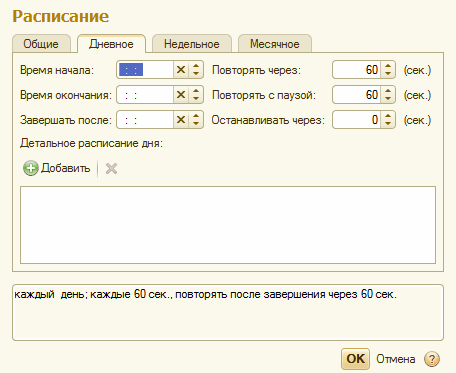This screenshot has height=373, width=456.
Task: Click the empty detailed schedule list
Action: pos(228,225)
